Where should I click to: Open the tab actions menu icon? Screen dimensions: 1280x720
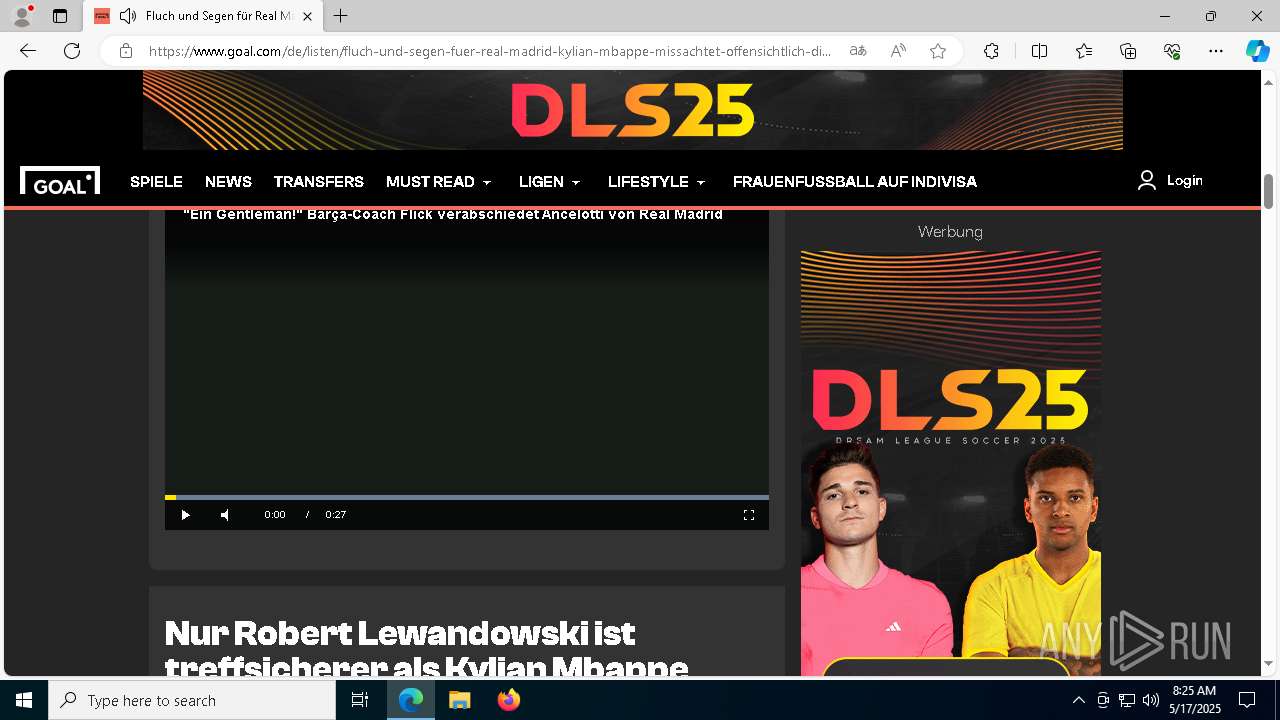60,16
